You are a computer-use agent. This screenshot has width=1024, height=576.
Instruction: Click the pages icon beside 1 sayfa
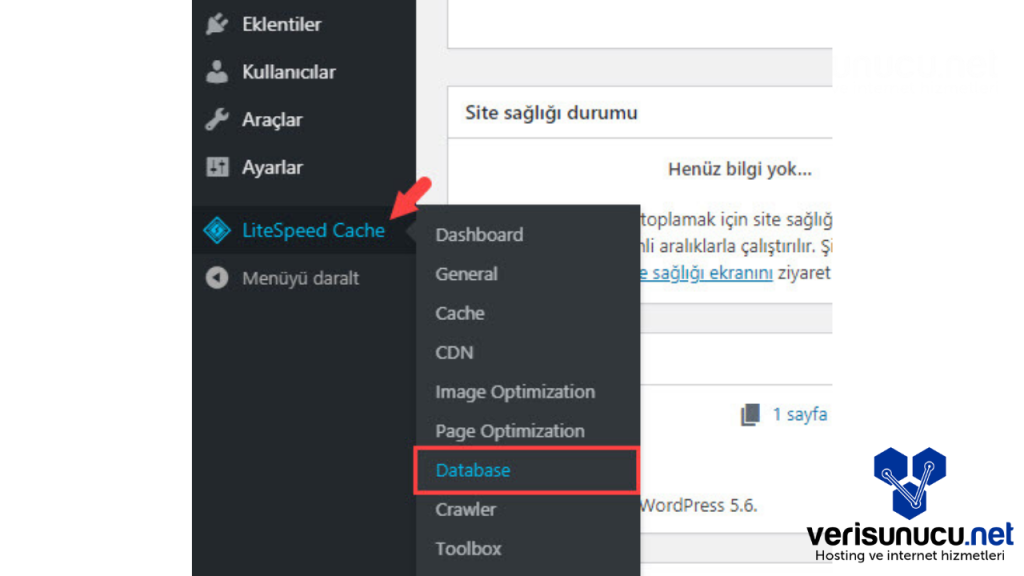tap(750, 415)
